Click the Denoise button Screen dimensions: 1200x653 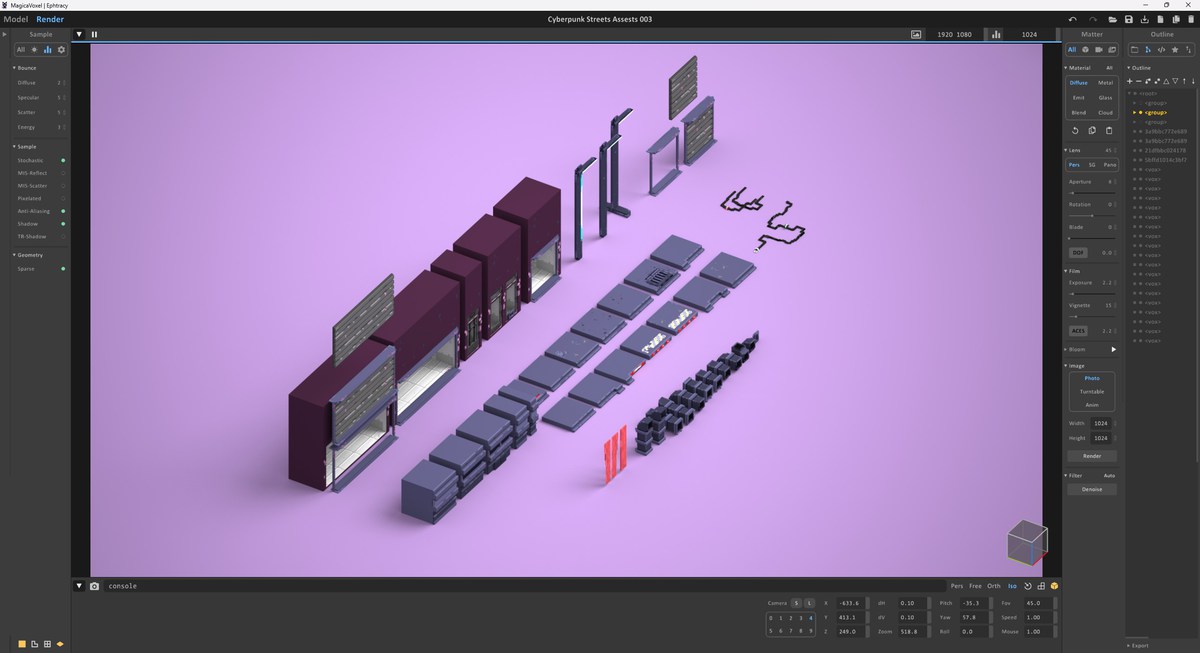coord(1092,489)
